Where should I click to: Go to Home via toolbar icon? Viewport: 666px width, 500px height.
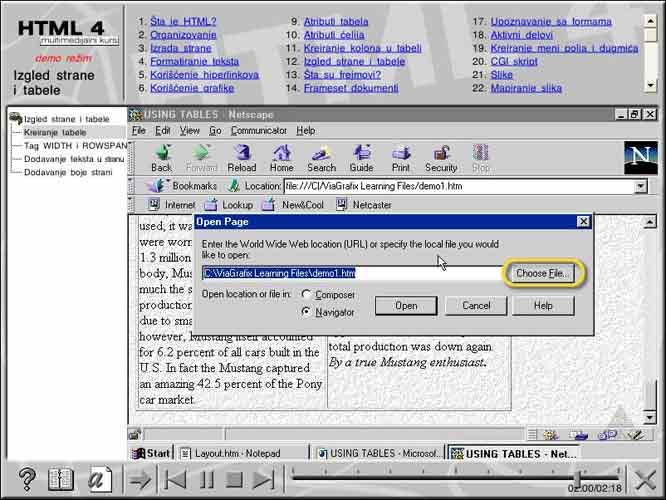pyautogui.click(x=281, y=157)
